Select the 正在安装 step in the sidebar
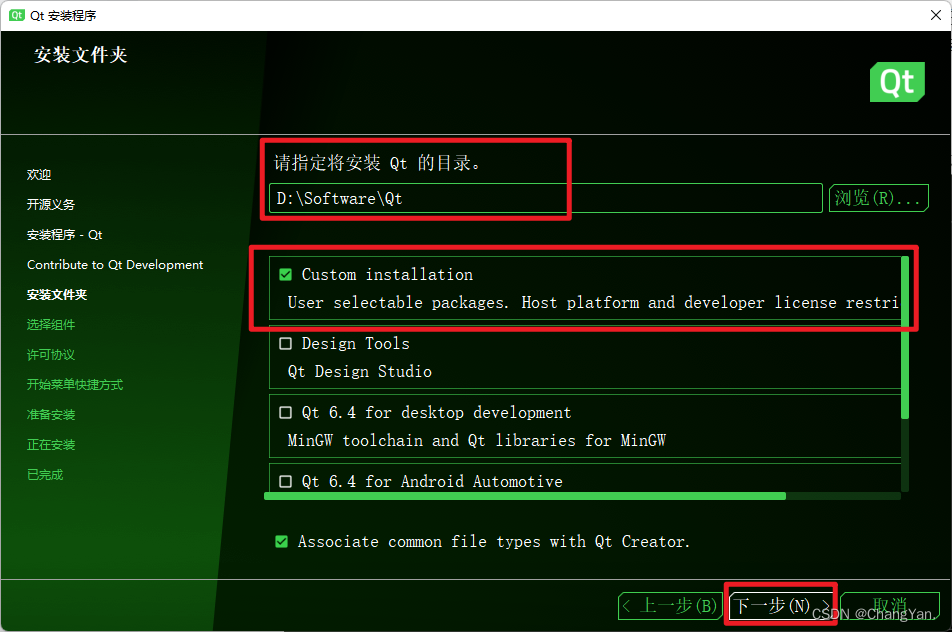 point(51,445)
